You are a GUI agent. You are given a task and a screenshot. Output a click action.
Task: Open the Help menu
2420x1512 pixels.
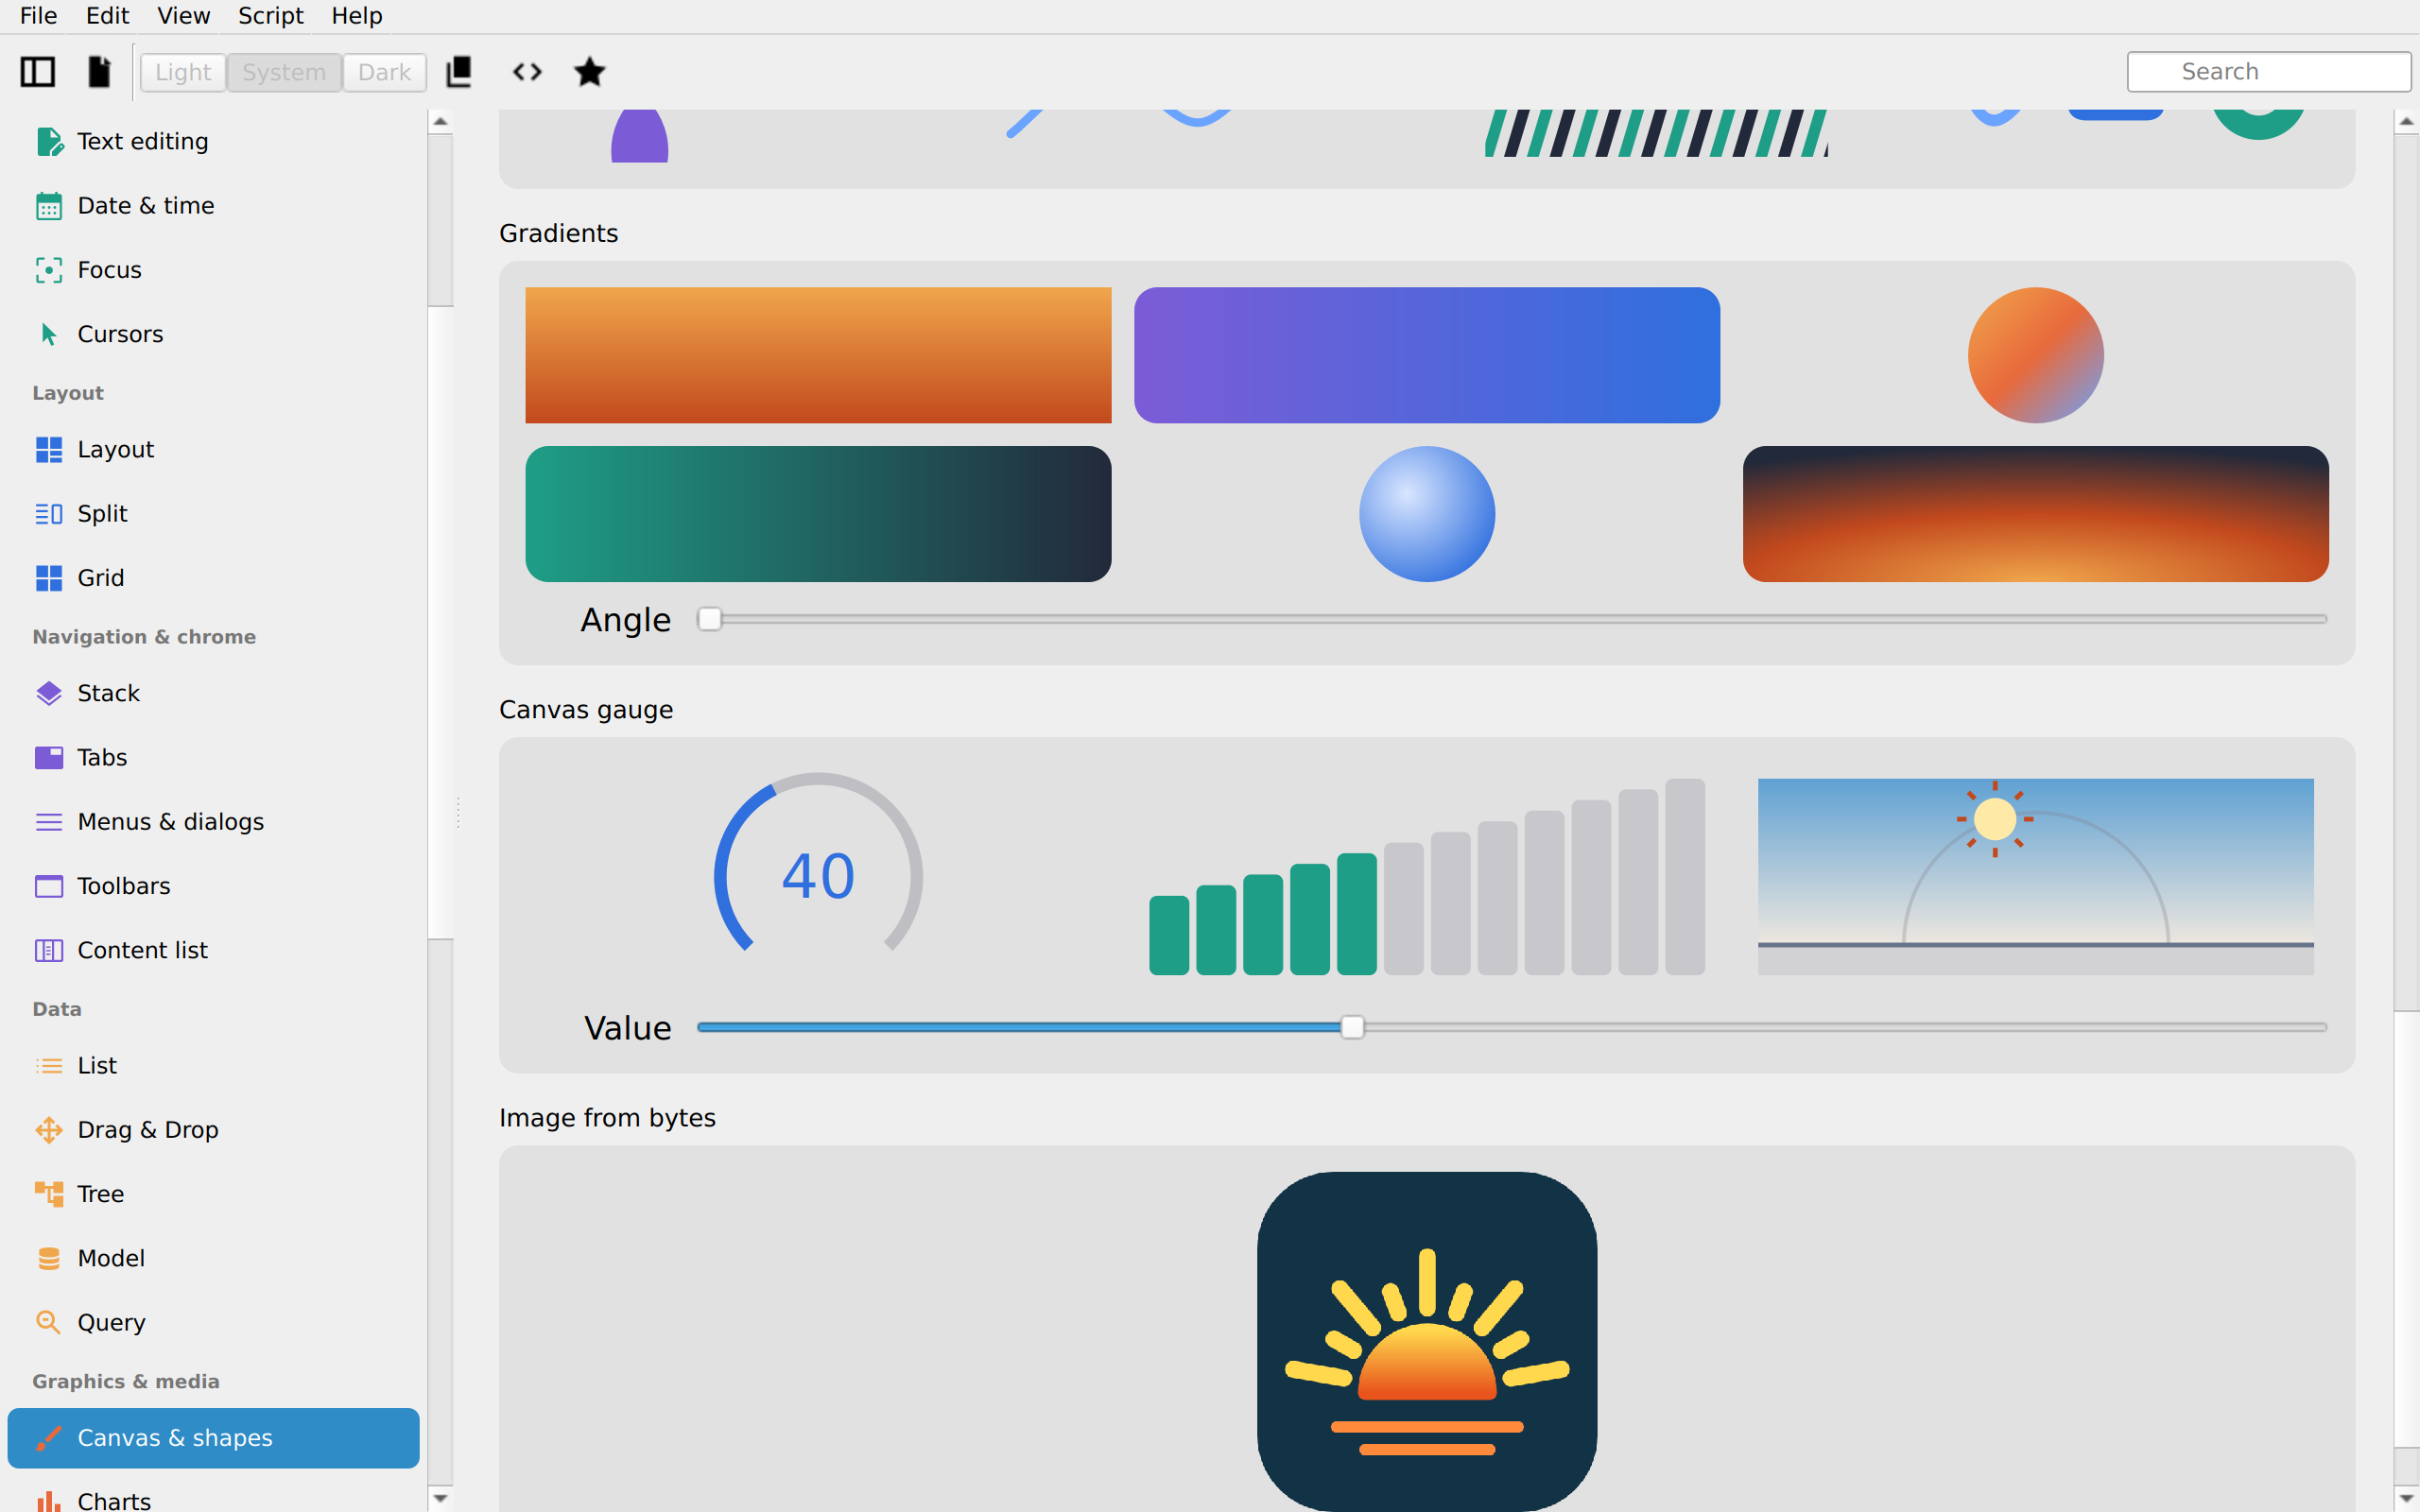357,16
